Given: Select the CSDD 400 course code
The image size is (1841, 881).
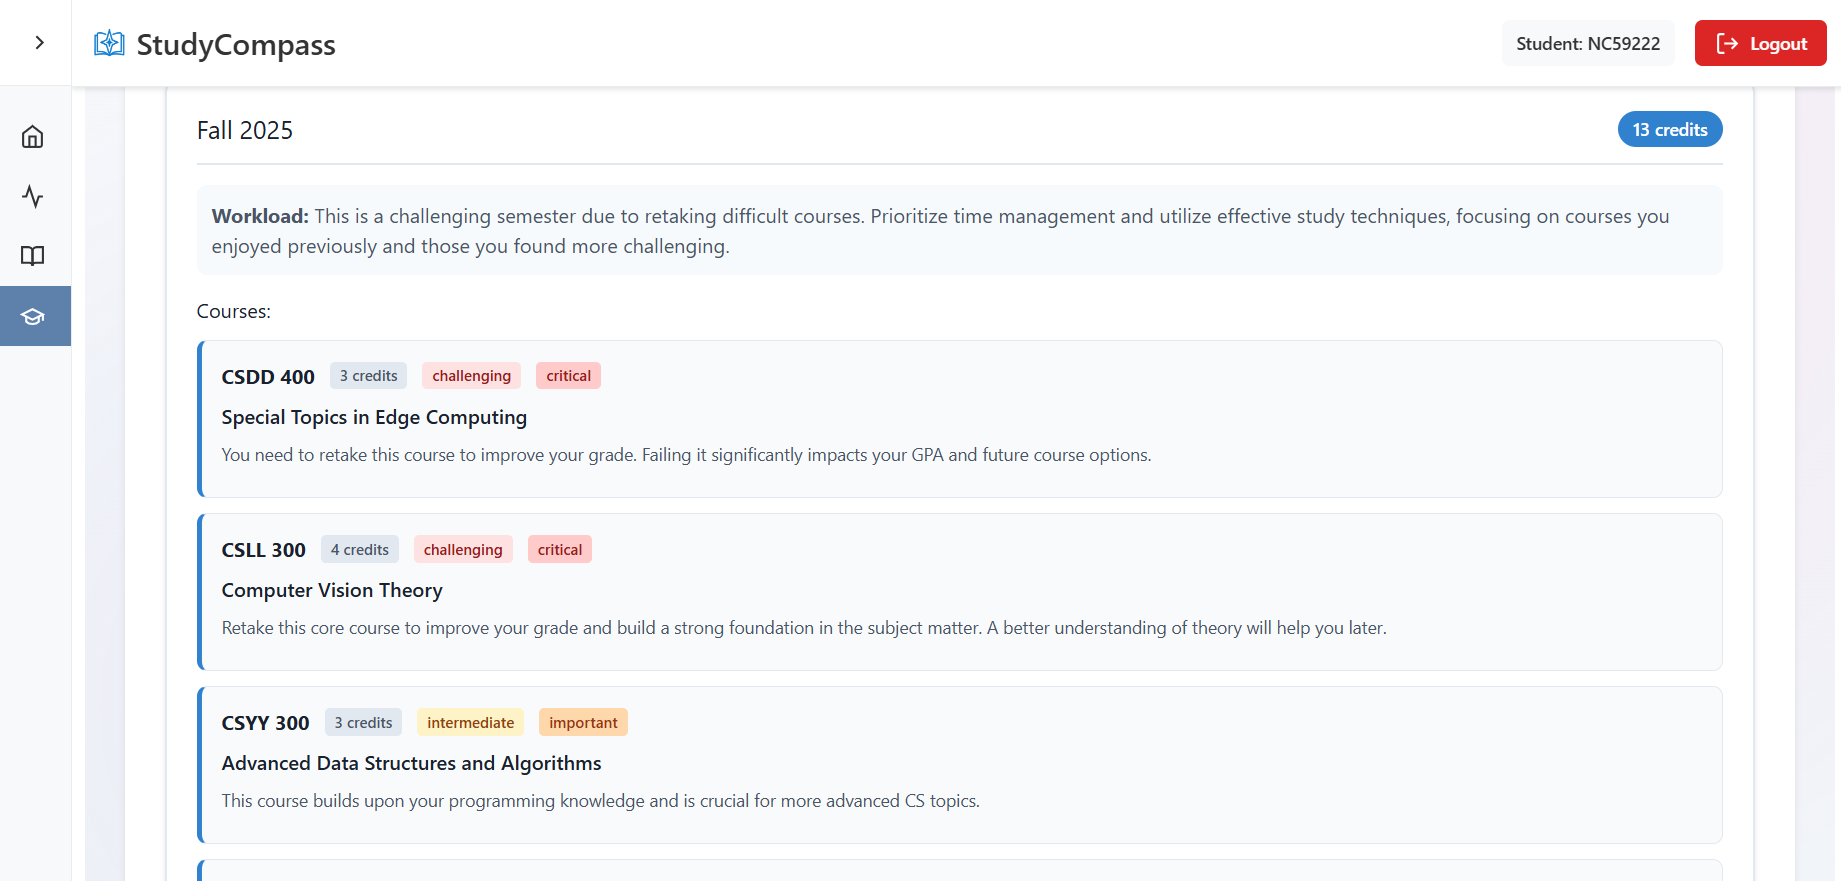Looking at the screenshot, I should [268, 377].
